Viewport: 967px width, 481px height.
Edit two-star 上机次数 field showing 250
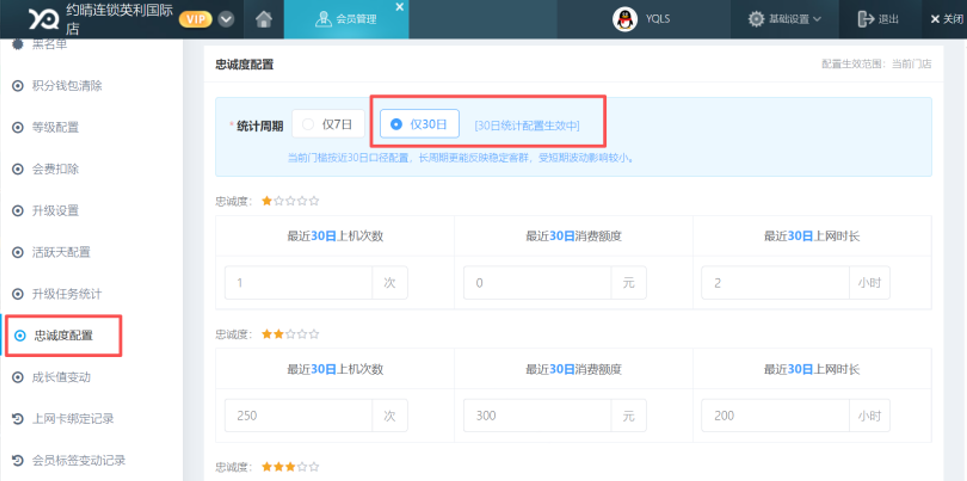(x=298, y=416)
